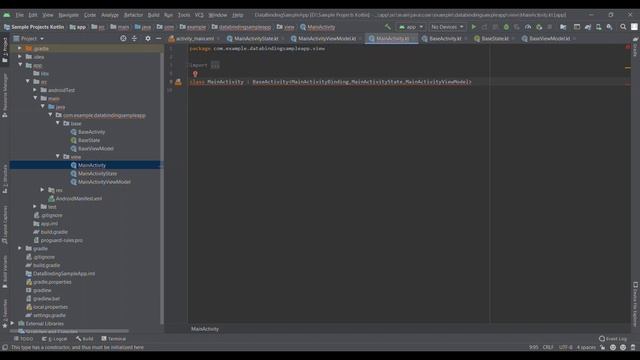Sync Project with Gradle Files icon
Viewport: 640px width, 360px height.
pyautogui.click(x=588, y=27)
